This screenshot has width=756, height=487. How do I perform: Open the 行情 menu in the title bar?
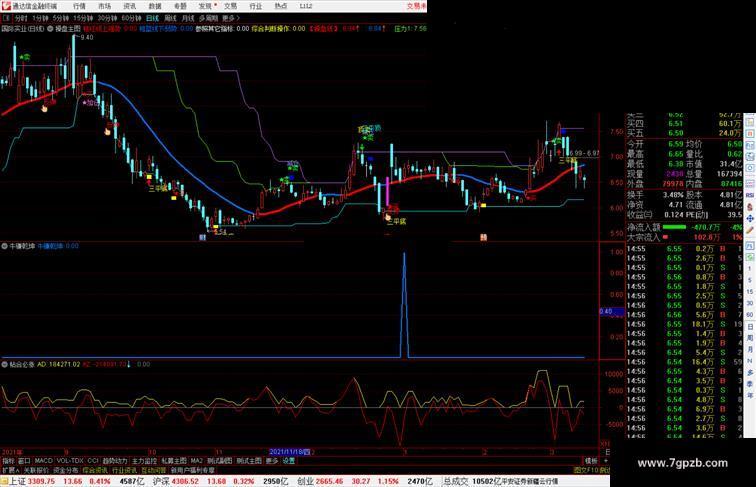tap(79, 6)
